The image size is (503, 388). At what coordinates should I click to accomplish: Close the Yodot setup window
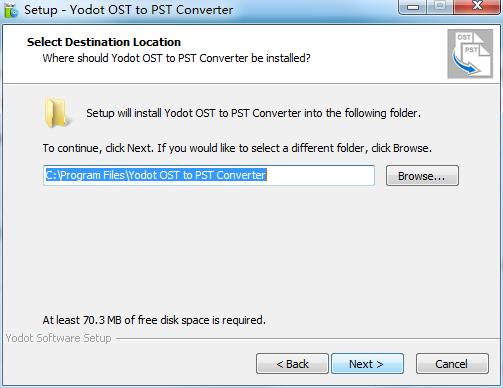coord(477,6)
